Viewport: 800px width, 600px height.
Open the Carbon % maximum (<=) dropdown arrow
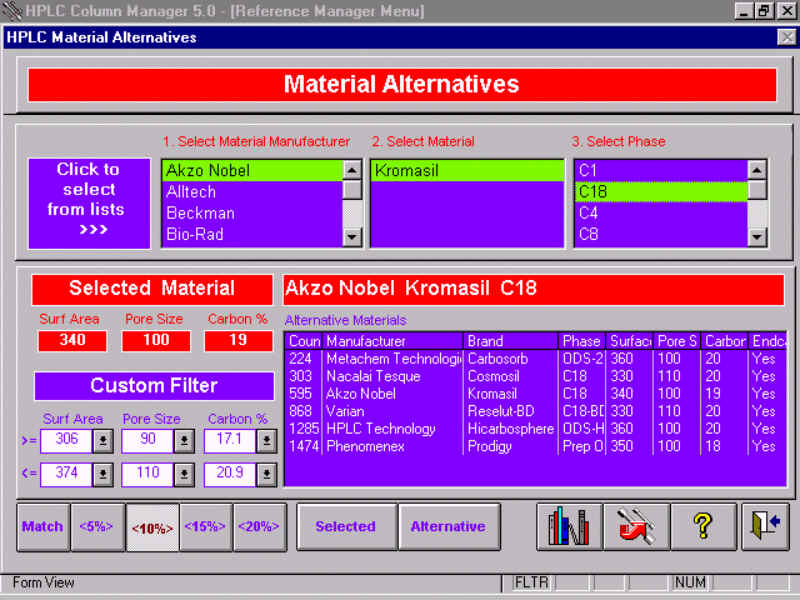pos(266,474)
